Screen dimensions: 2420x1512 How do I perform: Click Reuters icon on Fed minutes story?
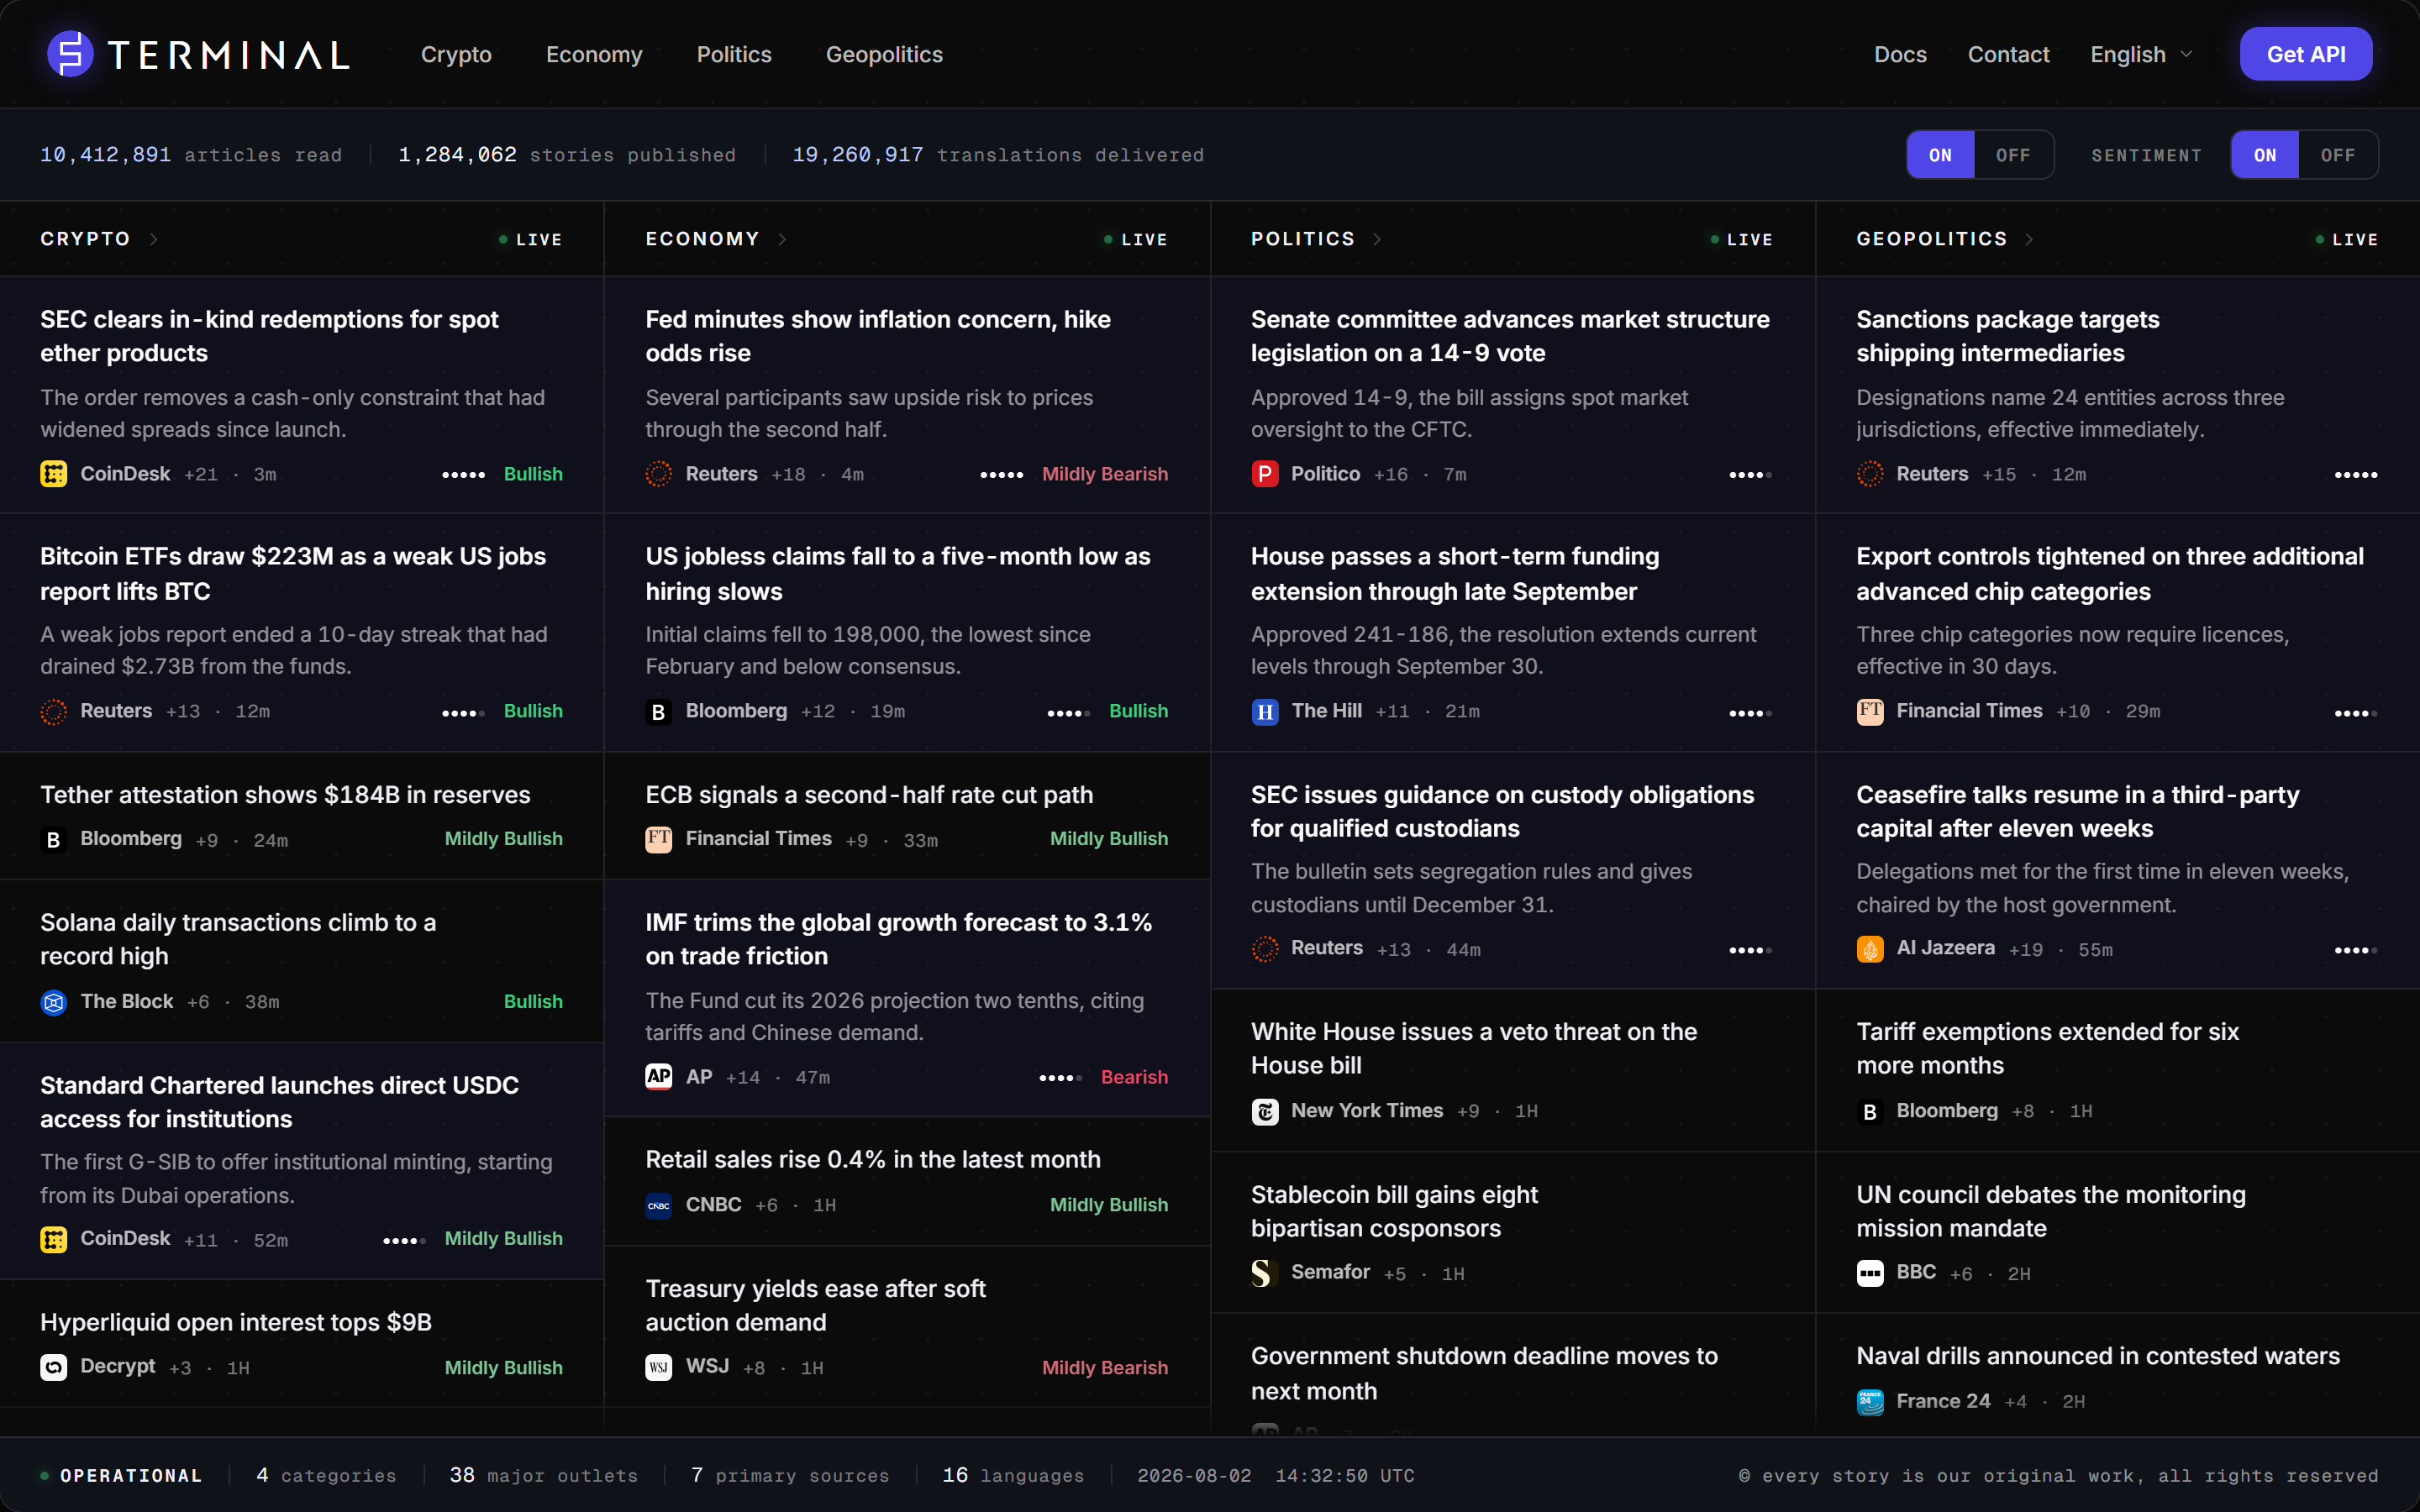(x=659, y=474)
